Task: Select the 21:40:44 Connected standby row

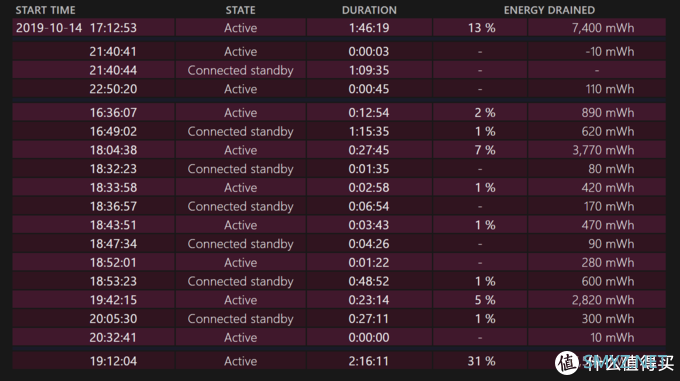Action: [339, 70]
